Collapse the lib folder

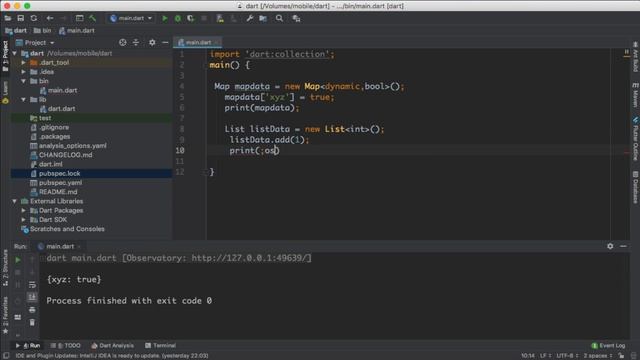tap(24, 100)
